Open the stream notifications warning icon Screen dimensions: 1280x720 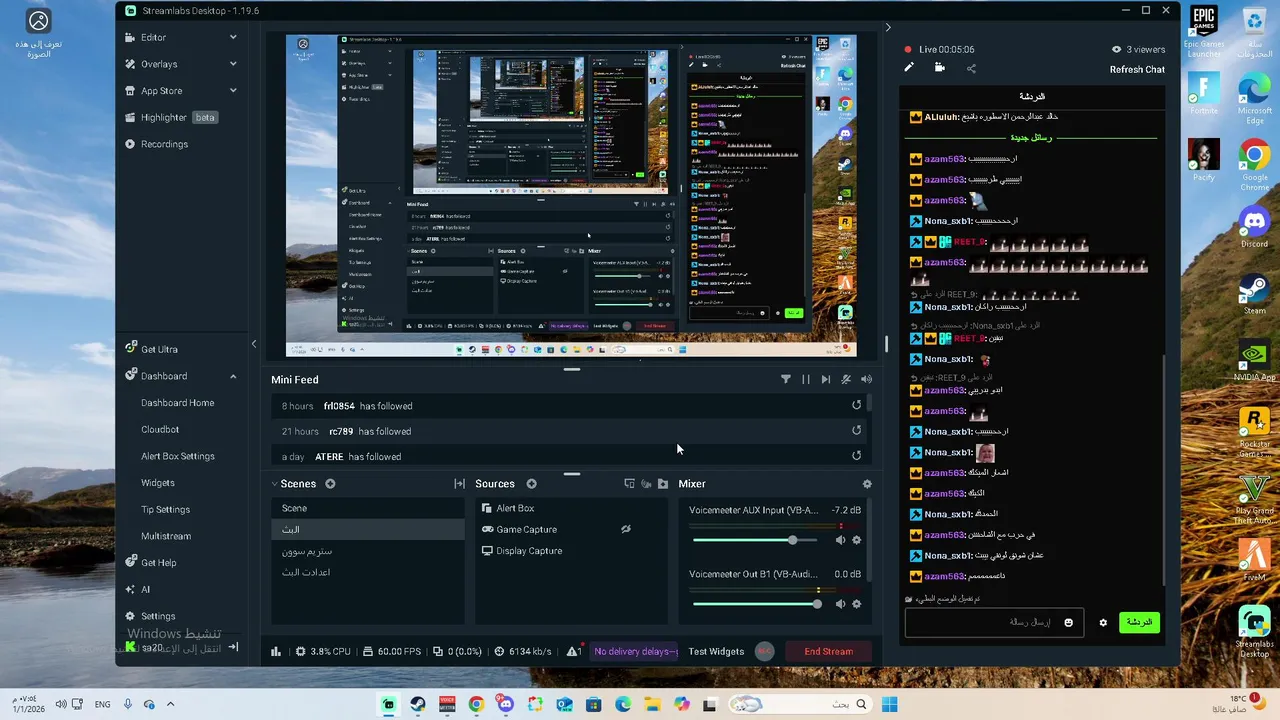pyautogui.click(x=574, y=651)
